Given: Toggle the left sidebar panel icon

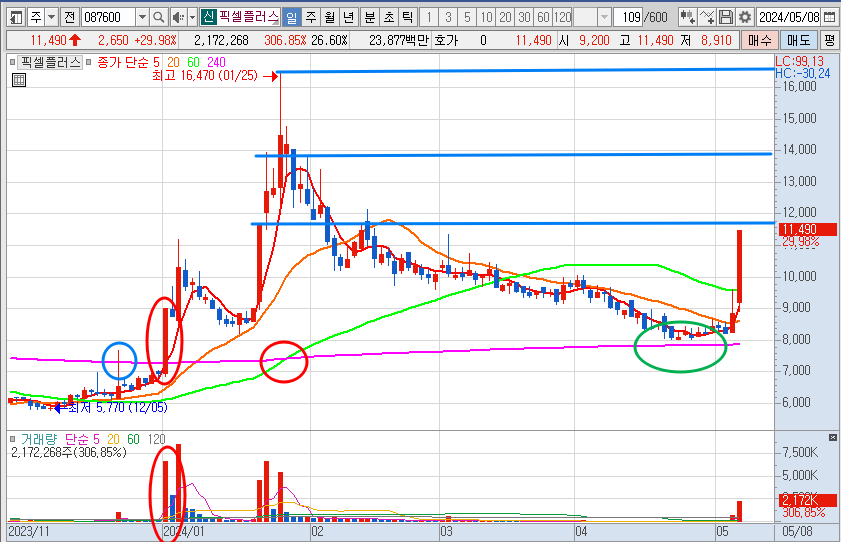Looking at the screenshot, I should coord(17,18).
